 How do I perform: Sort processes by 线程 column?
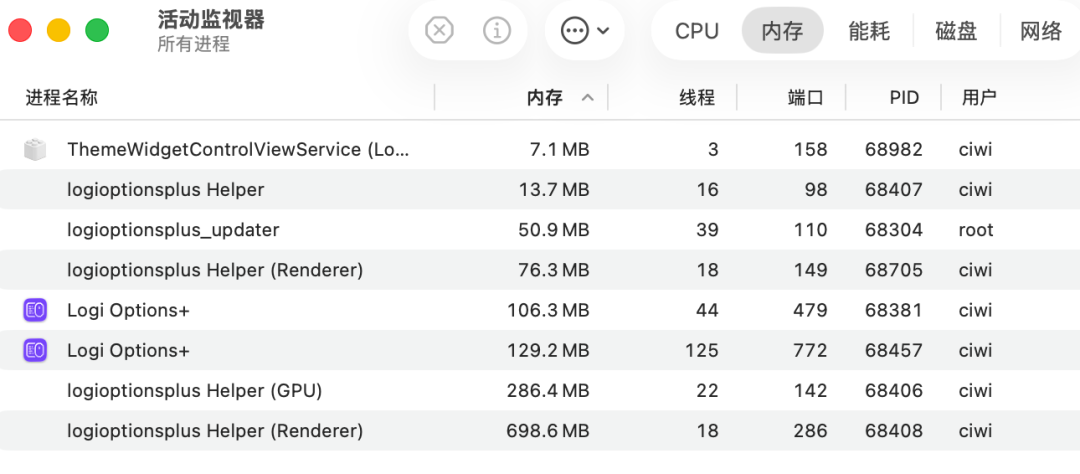coord(697,98)
